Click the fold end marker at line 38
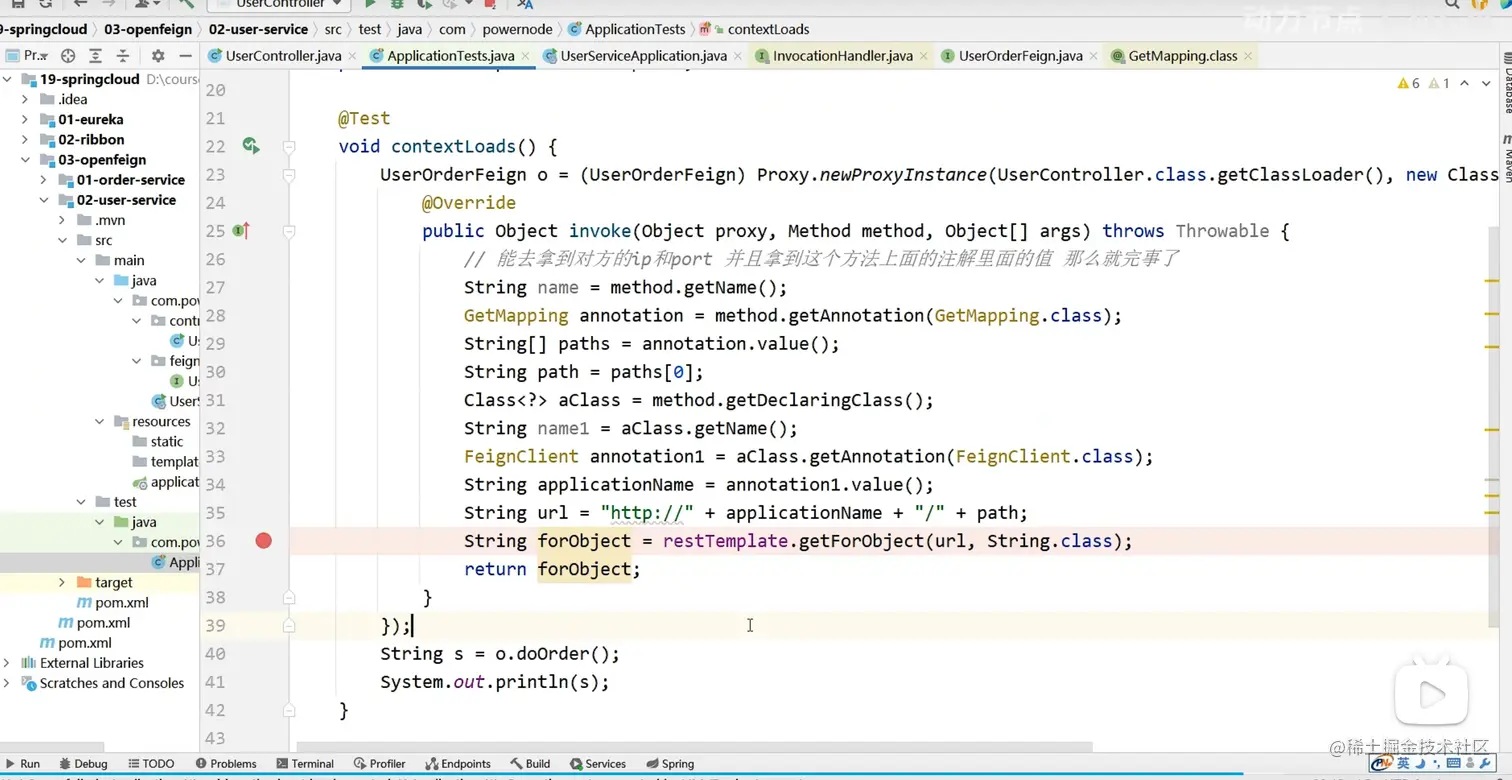Image resolution: width=1512 pixels, height=780 pixels. coord(289,597)
